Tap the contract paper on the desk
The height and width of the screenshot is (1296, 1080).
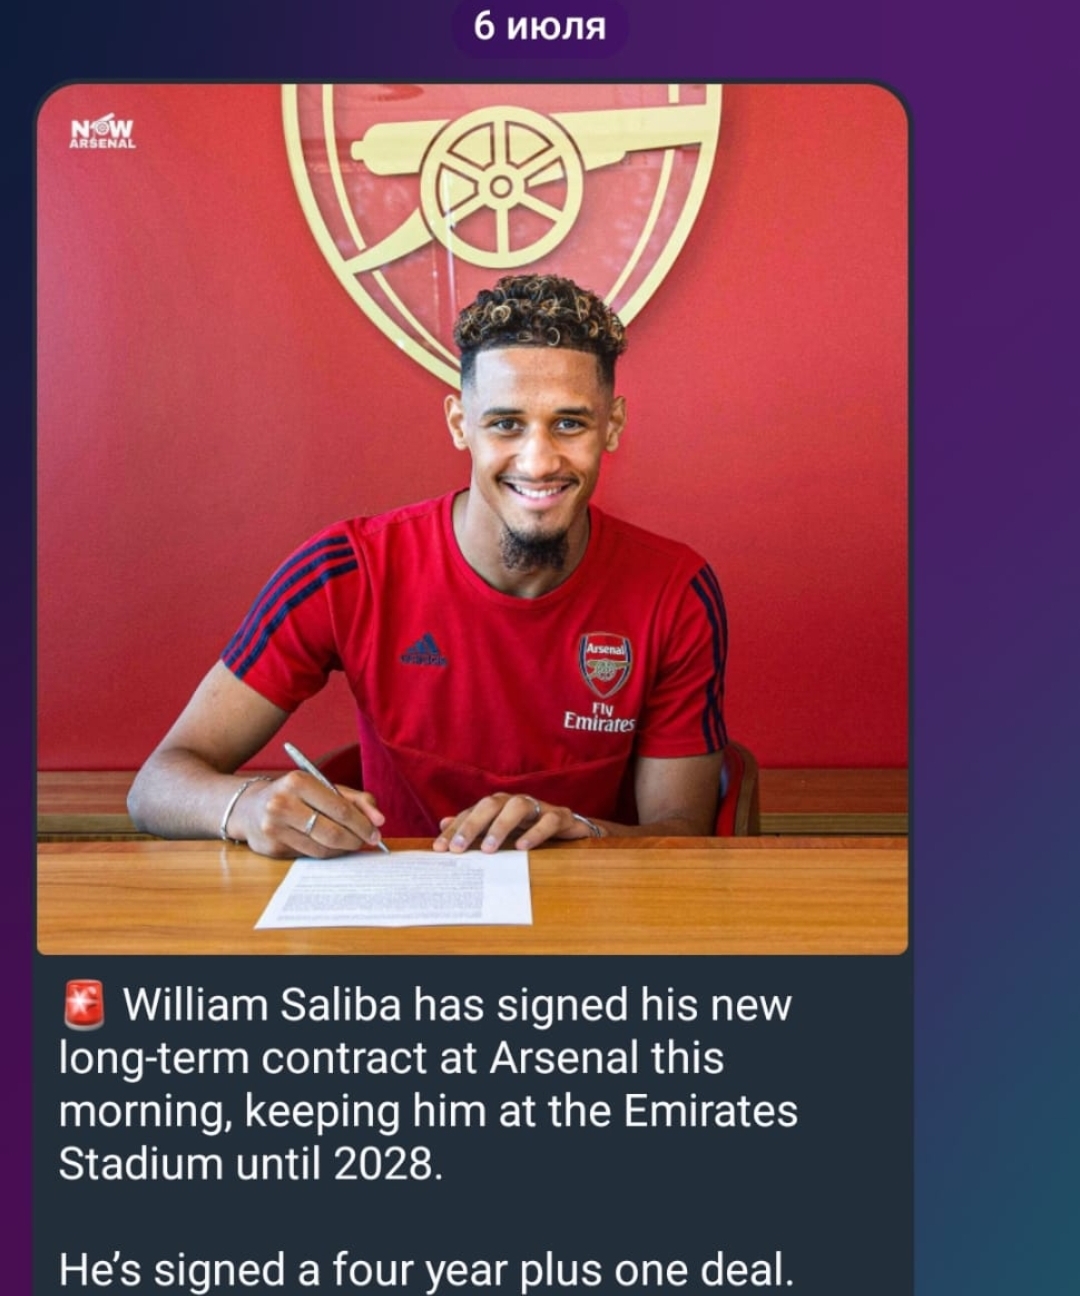(397, 888)
